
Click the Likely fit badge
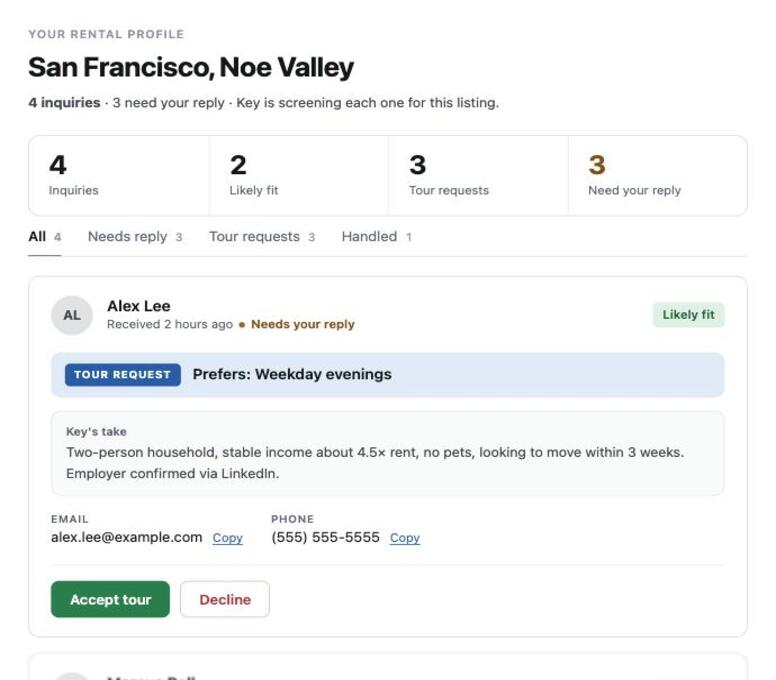point(688,315)
